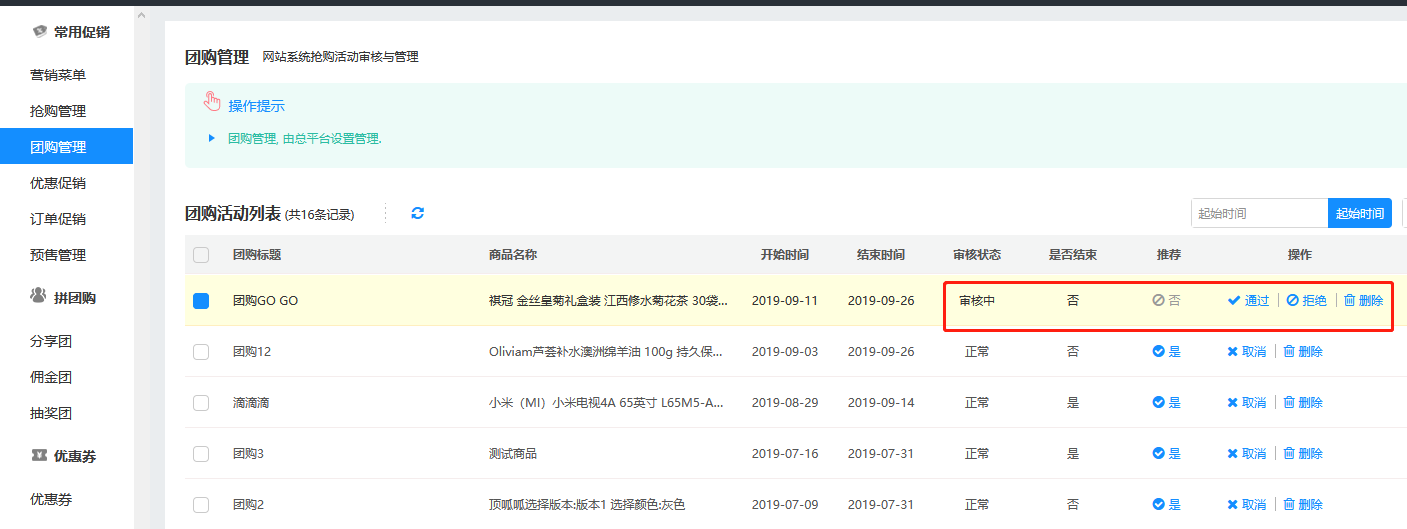The height and width of the screenshot is (529, 1407).
Task: Go to 预售管理 sidebar menu item
Action: click(58, 255)
